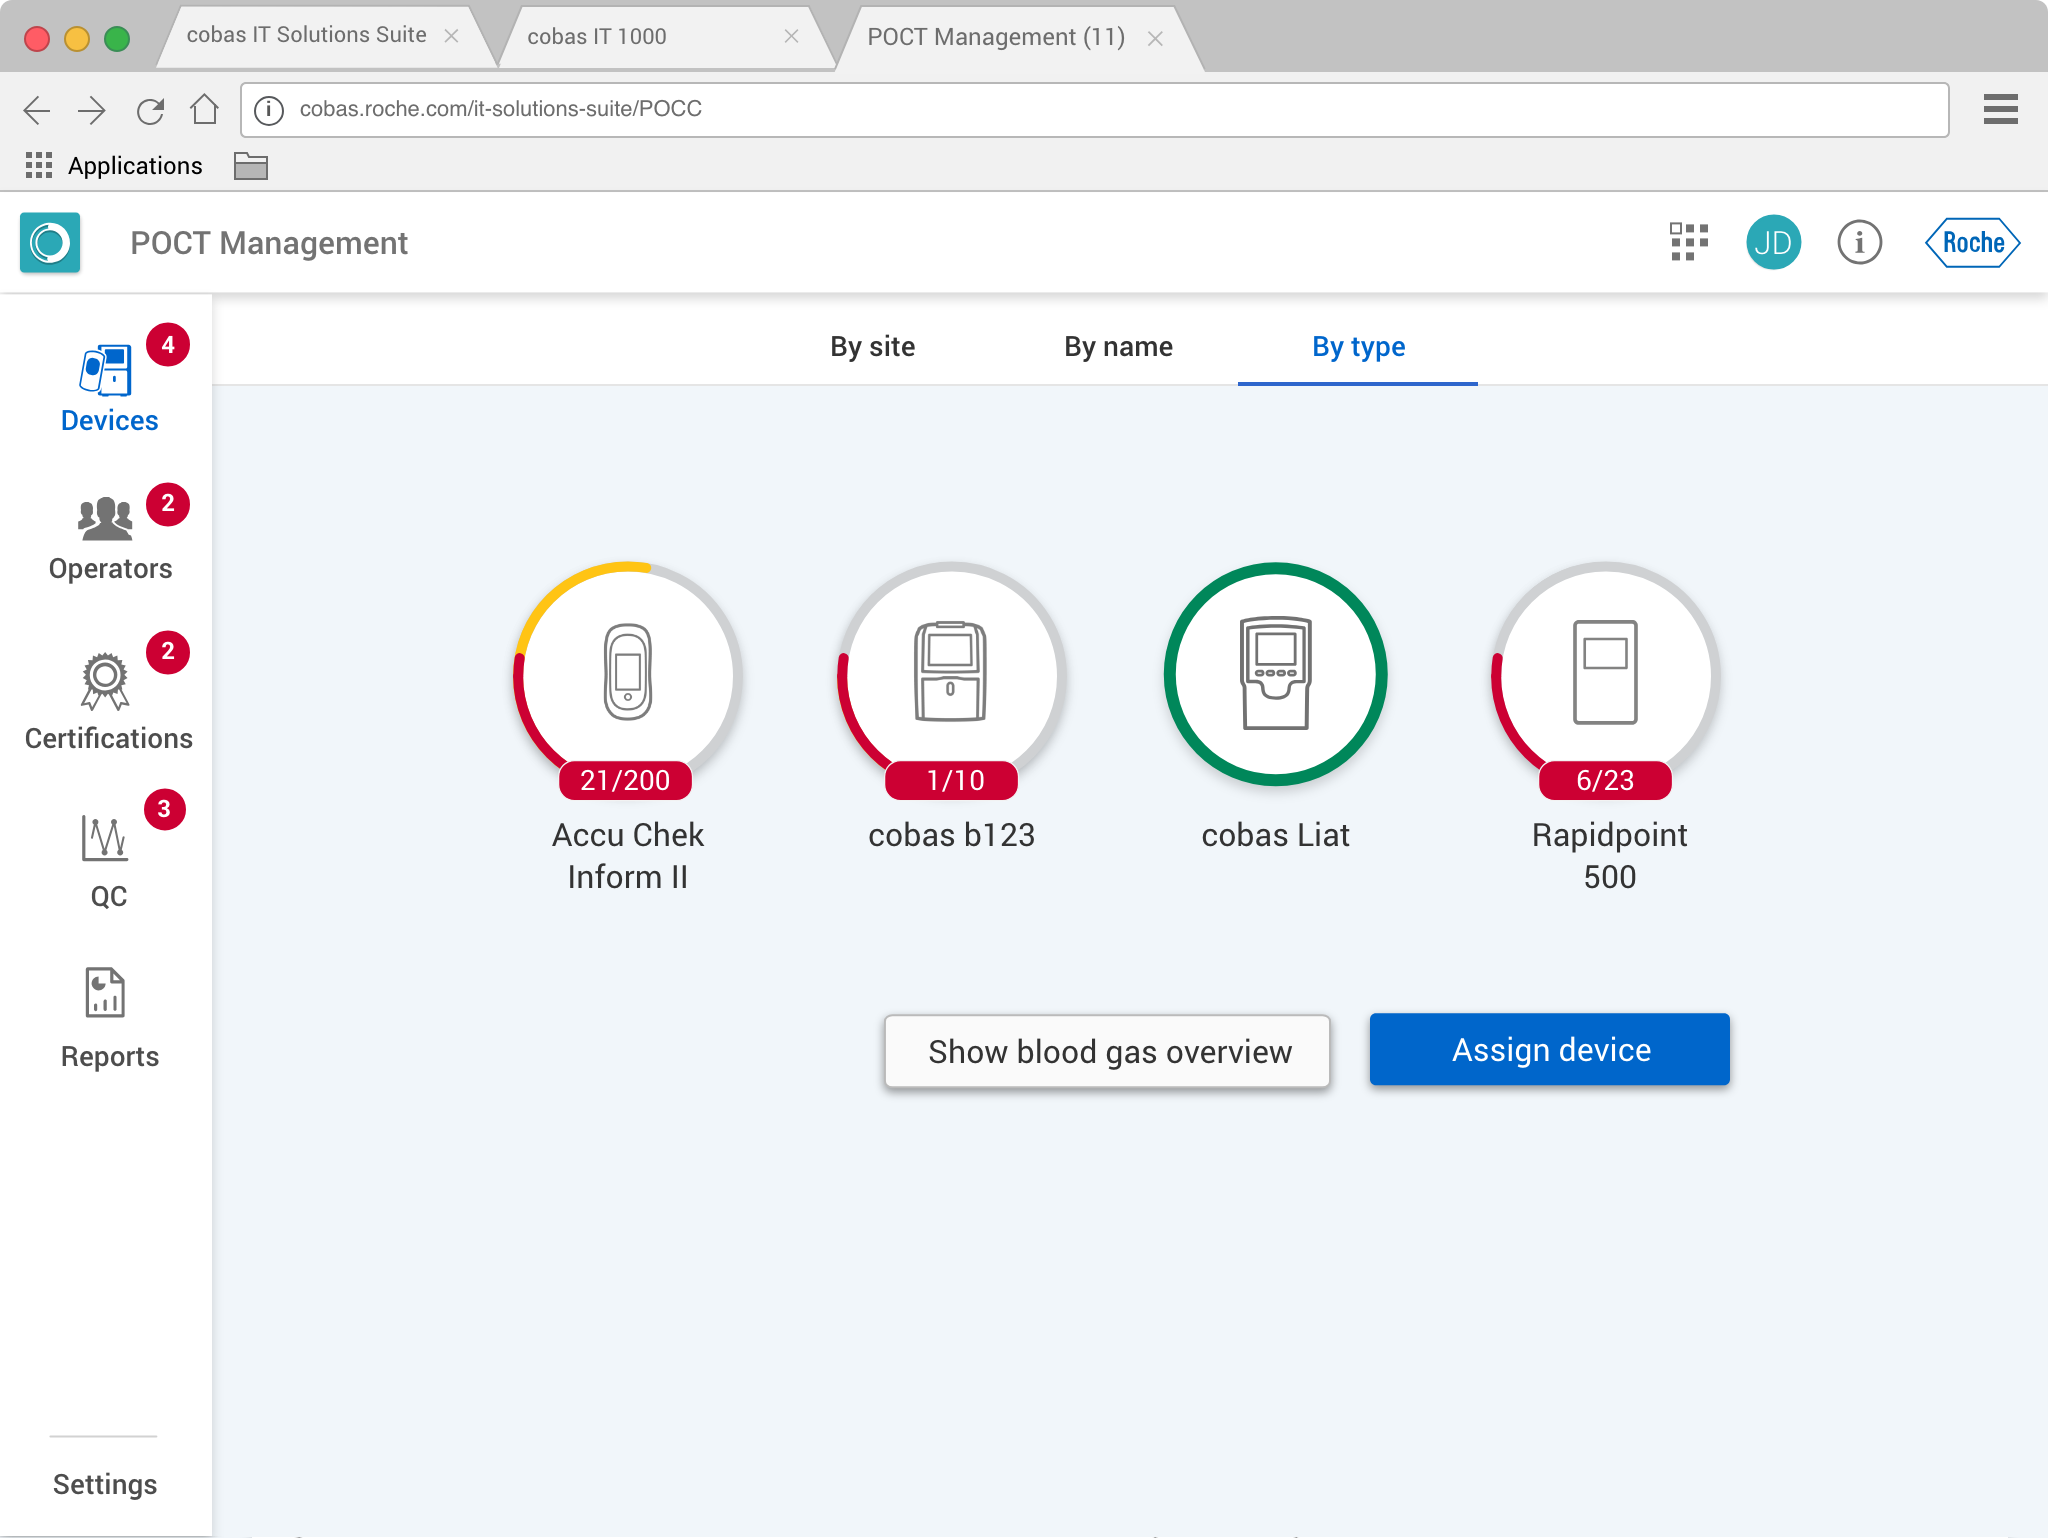
Task: Select the Accu Chek Inform II device
Action: [627, 675]
